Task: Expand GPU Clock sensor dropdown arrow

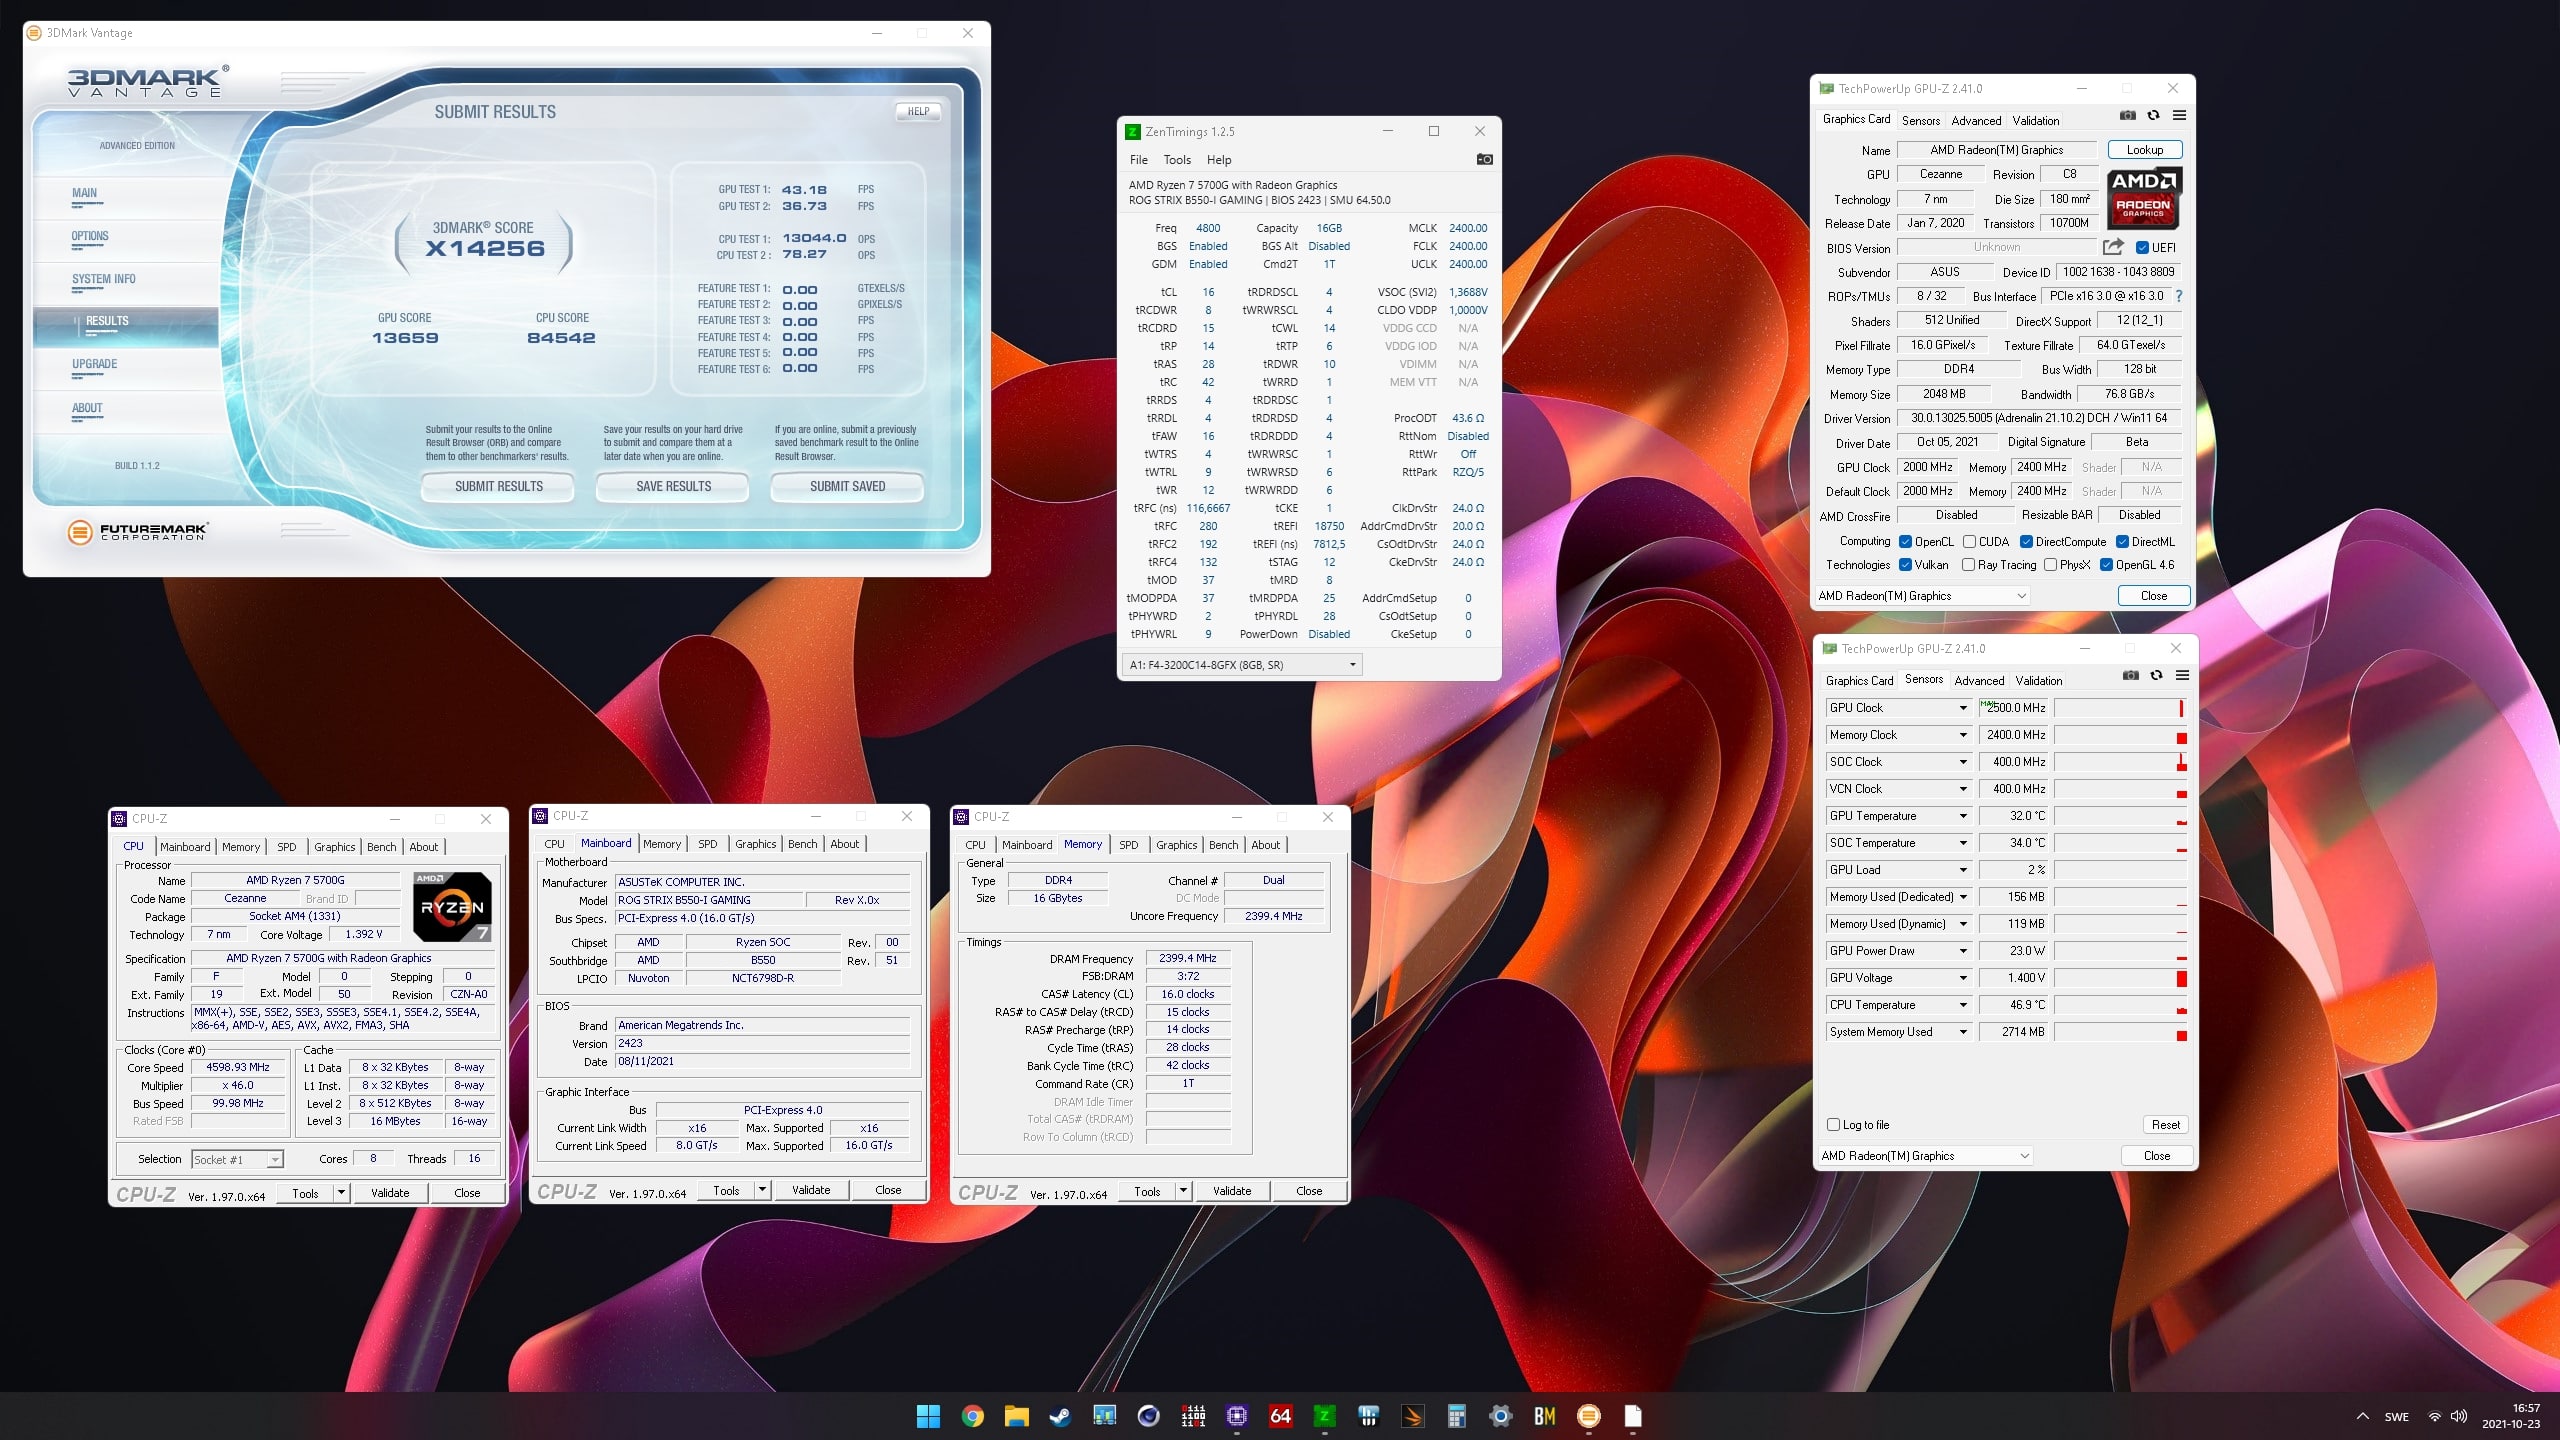Action: point(1962,708)
